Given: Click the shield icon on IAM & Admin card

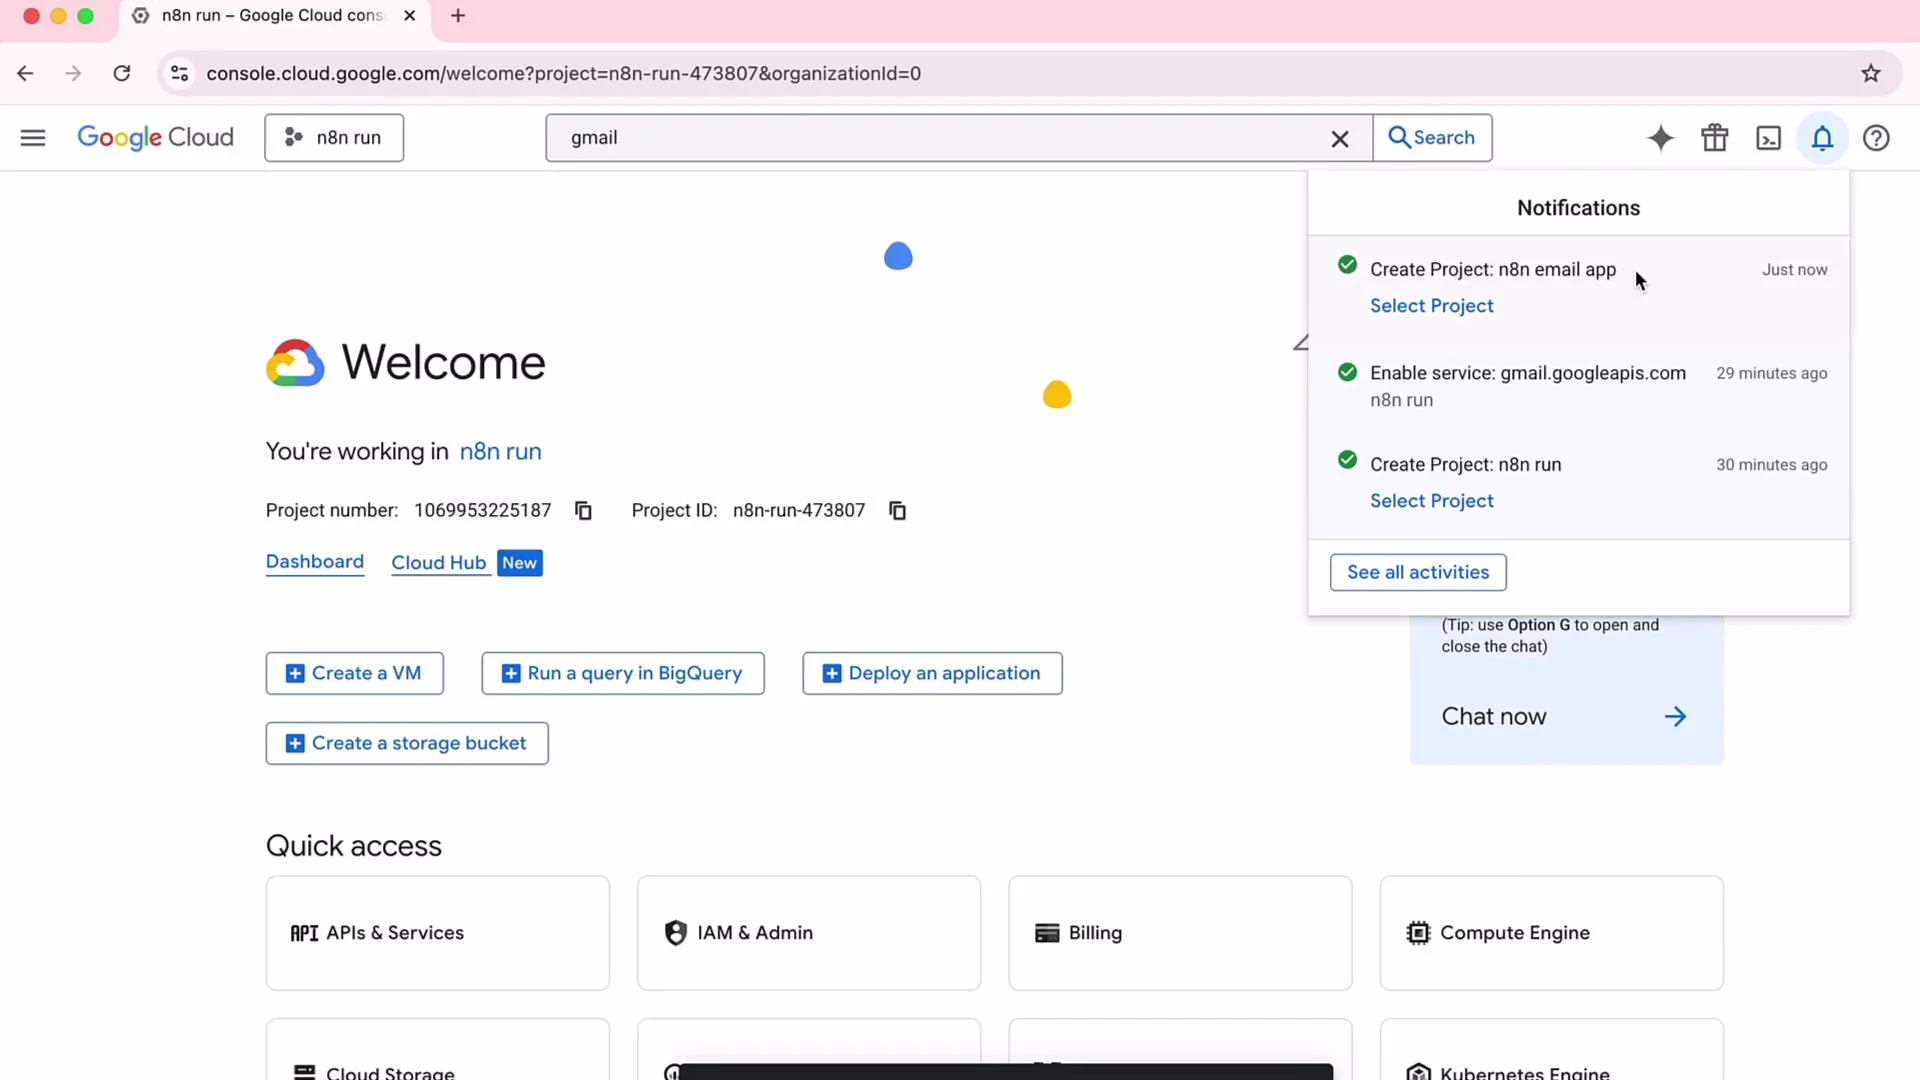Looking at the screenshot, I should pos(676,933).
